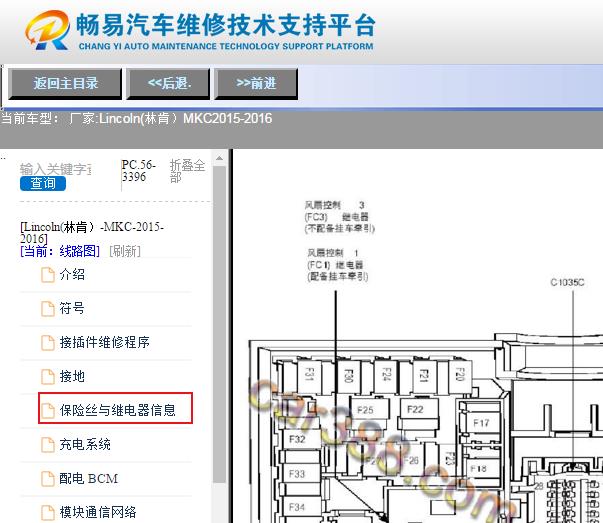Click fuse F21 in the diagram
The width and height of the screenshot is (603, 523).
pyautogui.click(x=424, y=375)
